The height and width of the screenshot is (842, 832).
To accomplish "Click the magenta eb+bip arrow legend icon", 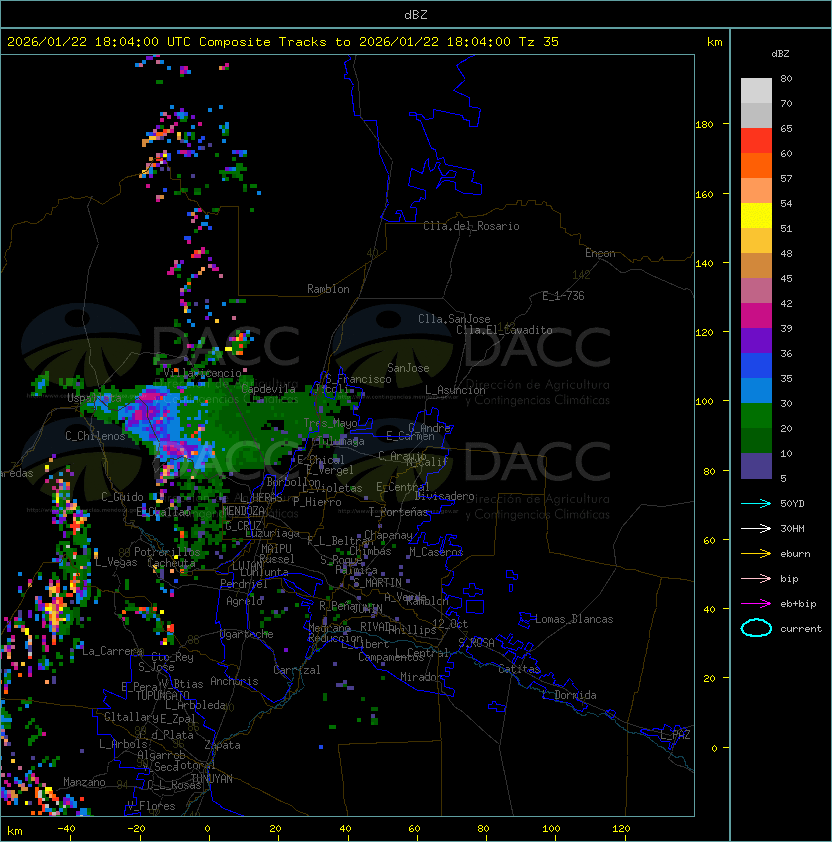I will tap(756, 604).
